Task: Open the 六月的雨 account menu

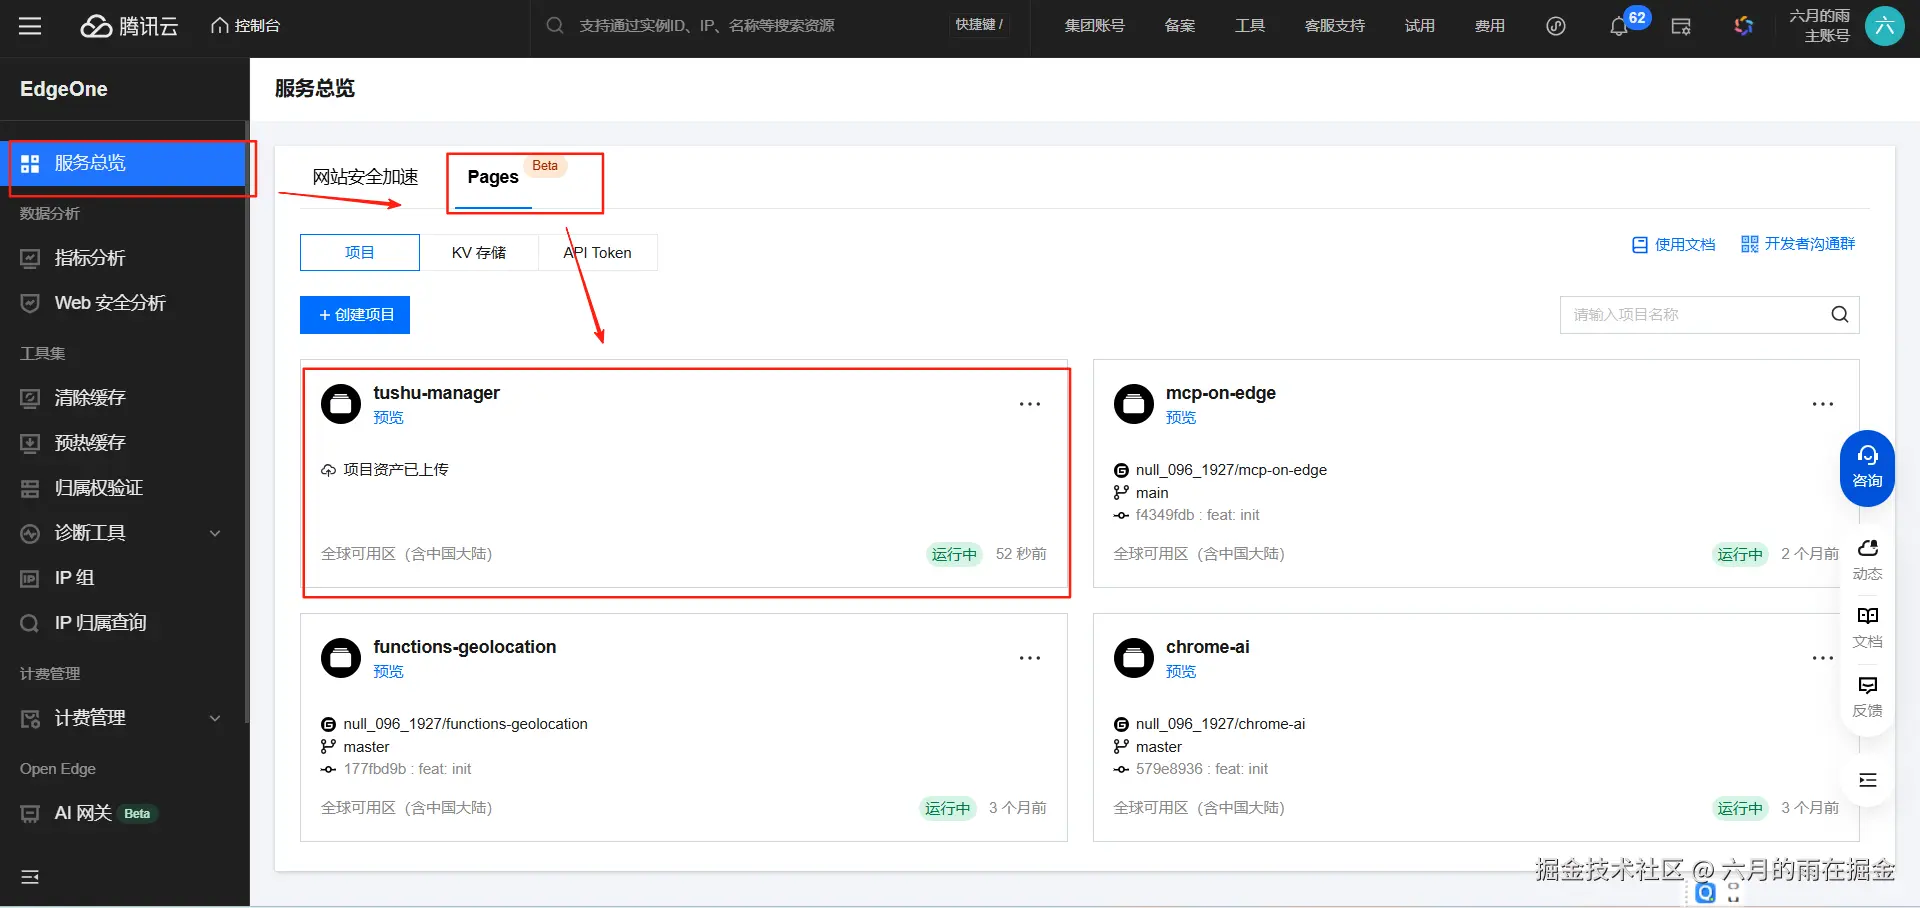Action: click(x=1819, y=26)
